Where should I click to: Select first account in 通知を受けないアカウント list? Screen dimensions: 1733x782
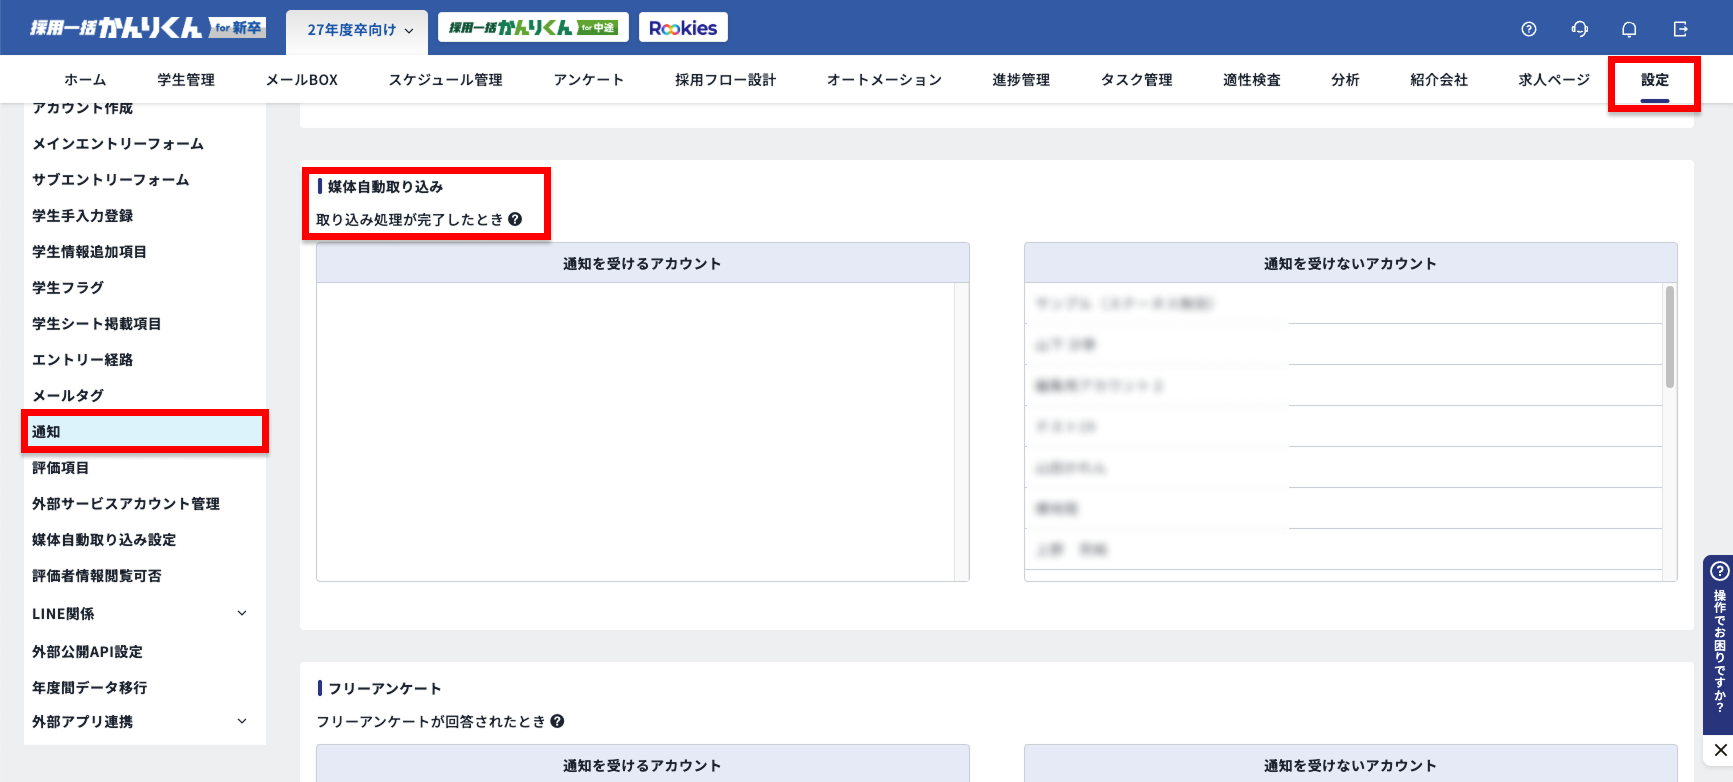coord(1156,303)
